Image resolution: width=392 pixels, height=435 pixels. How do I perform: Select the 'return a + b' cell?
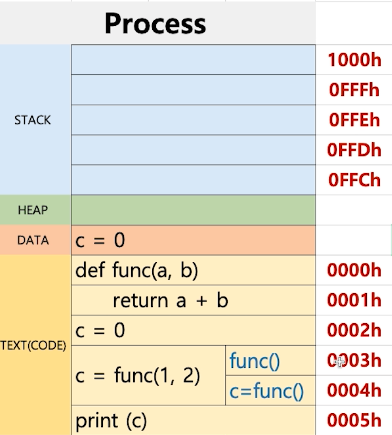(x=193, y=300)
